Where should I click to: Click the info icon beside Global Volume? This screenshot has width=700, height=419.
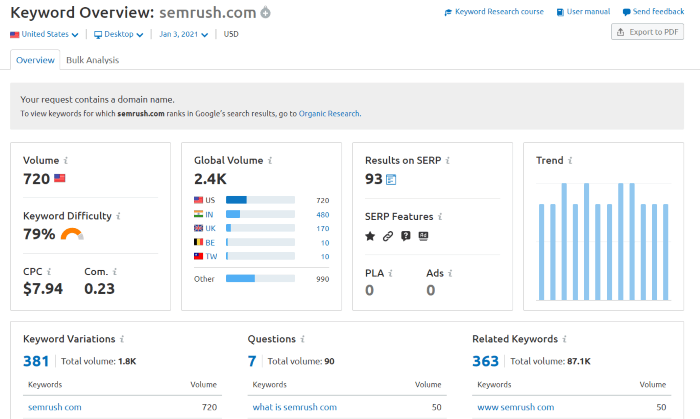pos(269,160)
